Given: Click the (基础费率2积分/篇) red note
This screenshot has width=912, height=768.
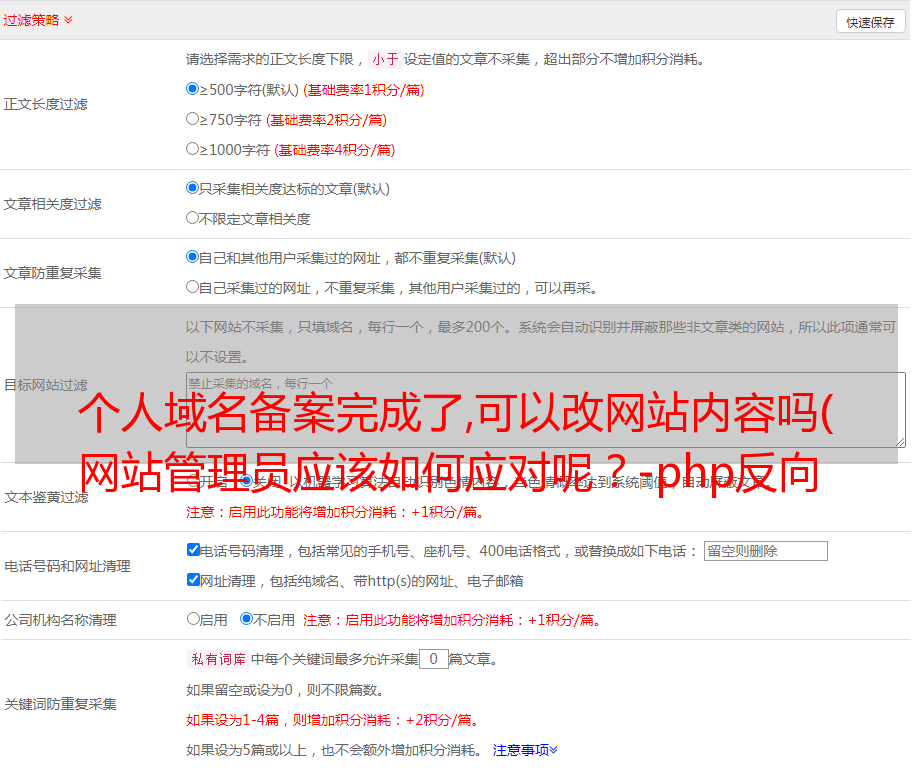Looking at the screenshot, I should point(326,120).
